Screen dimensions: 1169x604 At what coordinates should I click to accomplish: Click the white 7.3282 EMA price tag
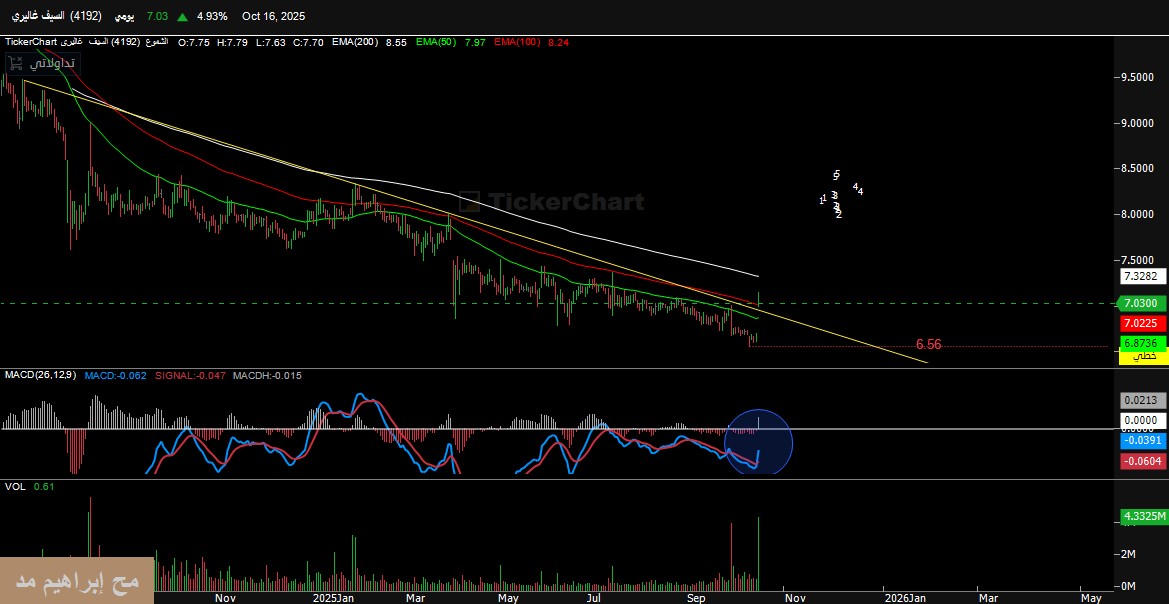[x=1140, y=276]
